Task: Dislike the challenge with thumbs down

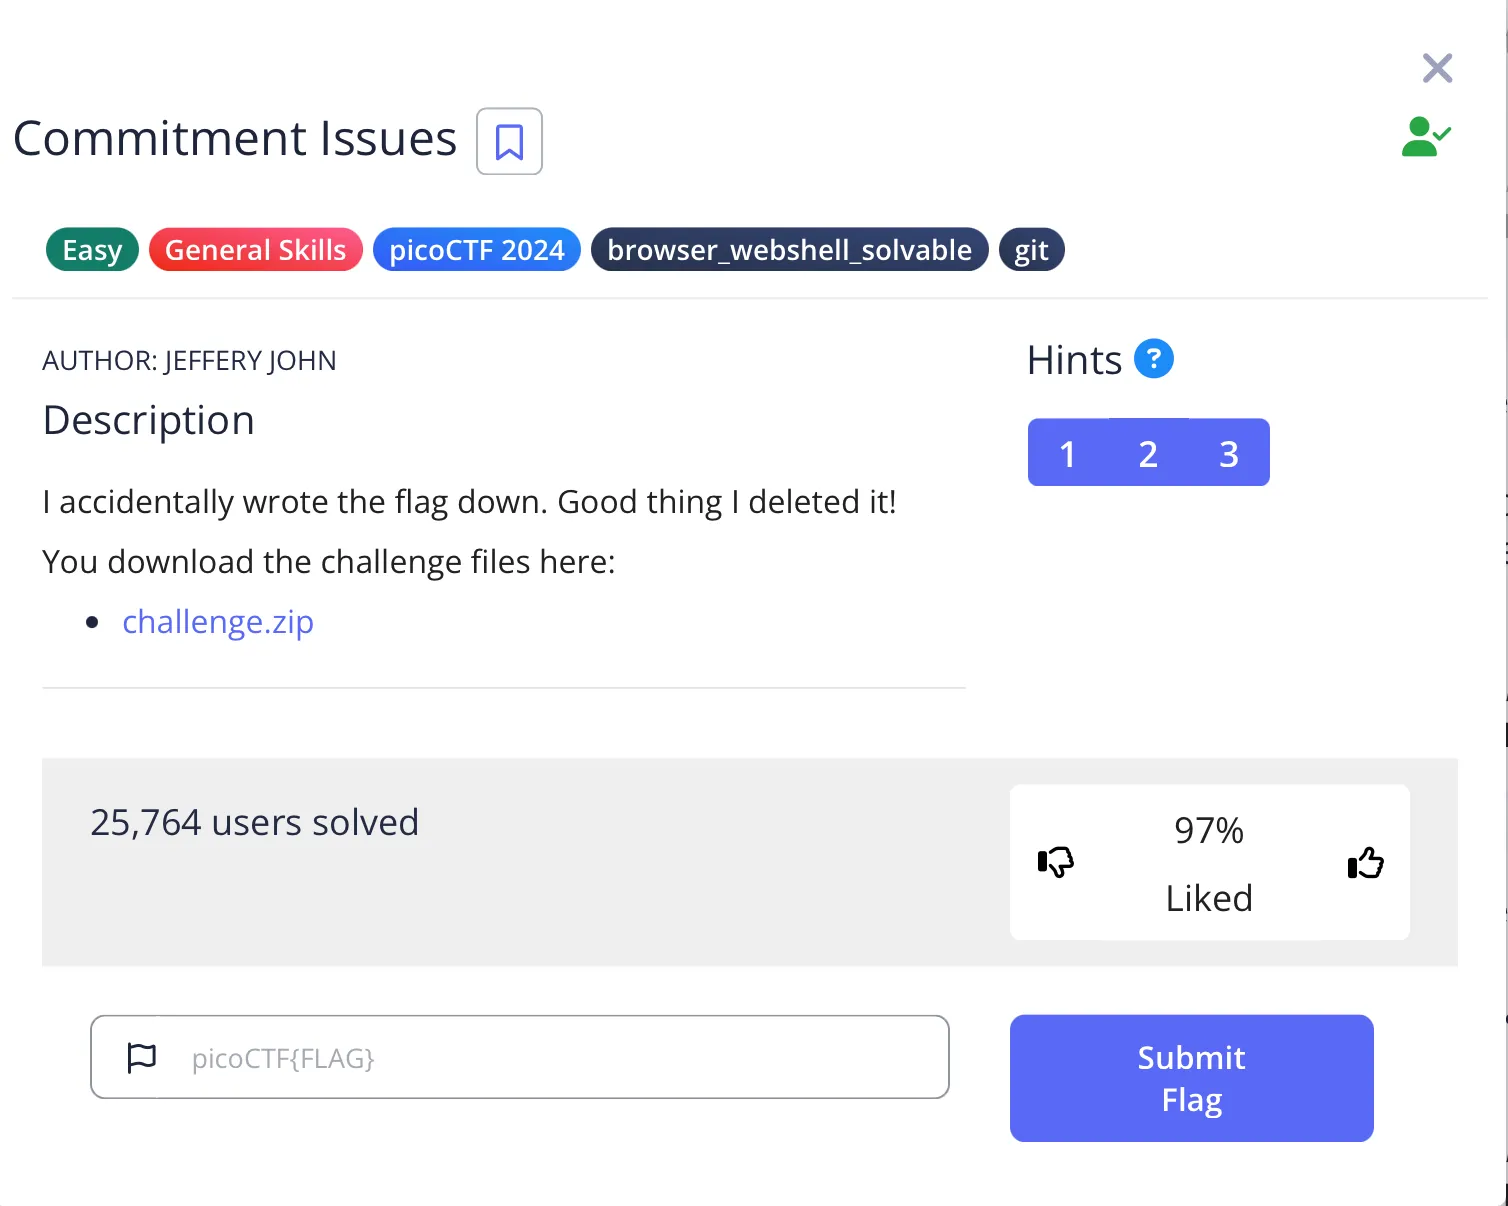Action: pyautogui.click(x=1055, y=862)
